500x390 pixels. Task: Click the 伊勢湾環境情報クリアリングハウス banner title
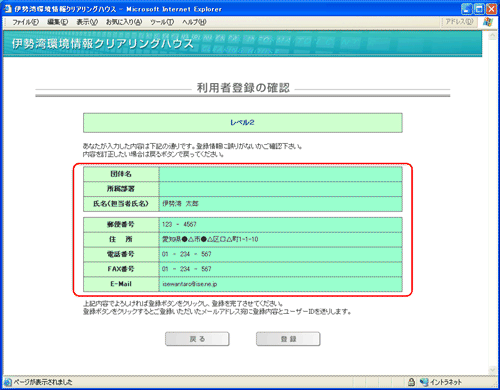(x=103, y=44)
